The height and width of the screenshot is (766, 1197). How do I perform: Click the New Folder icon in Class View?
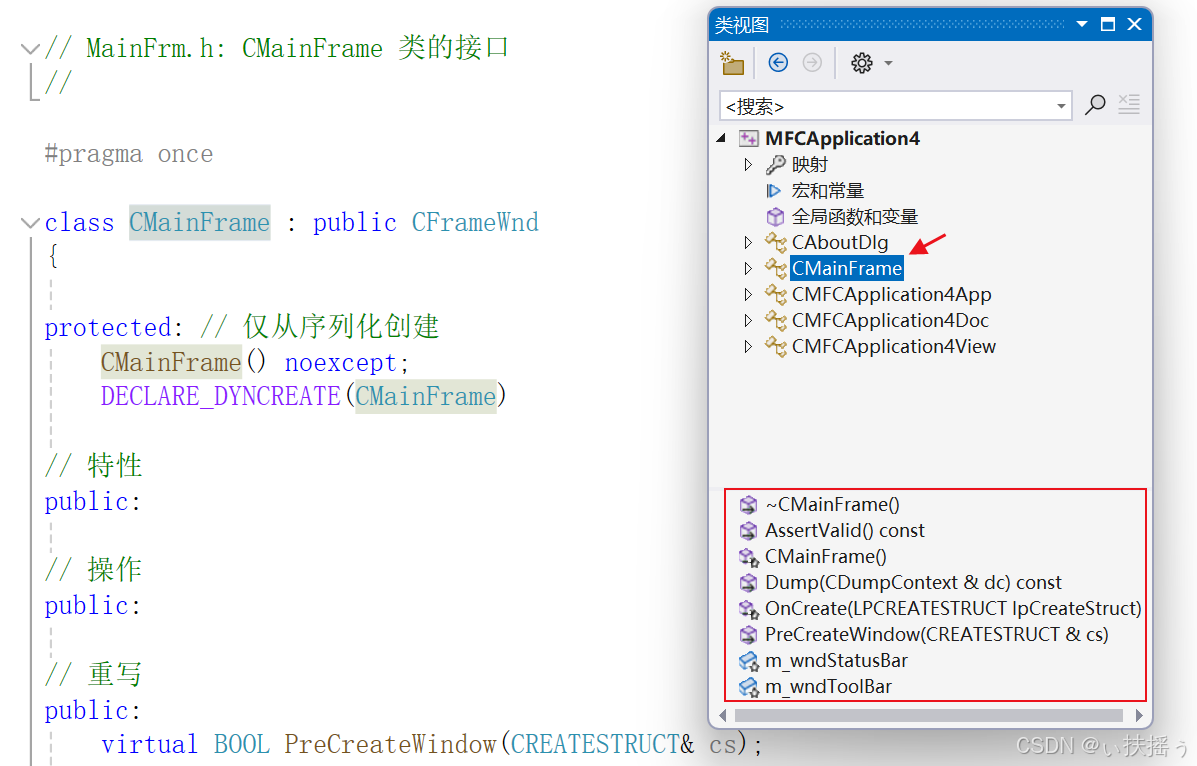coord(732,63)
